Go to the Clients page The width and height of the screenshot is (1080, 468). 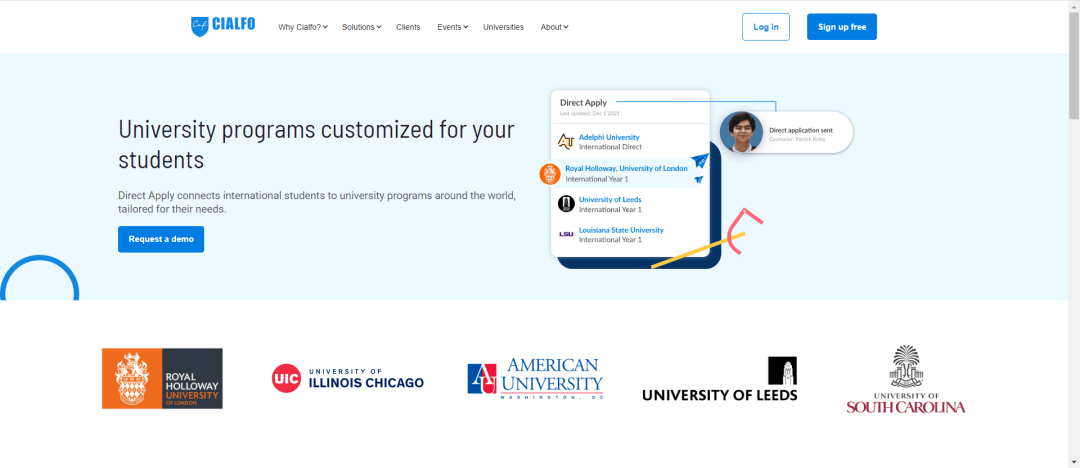tap(408, 27)
